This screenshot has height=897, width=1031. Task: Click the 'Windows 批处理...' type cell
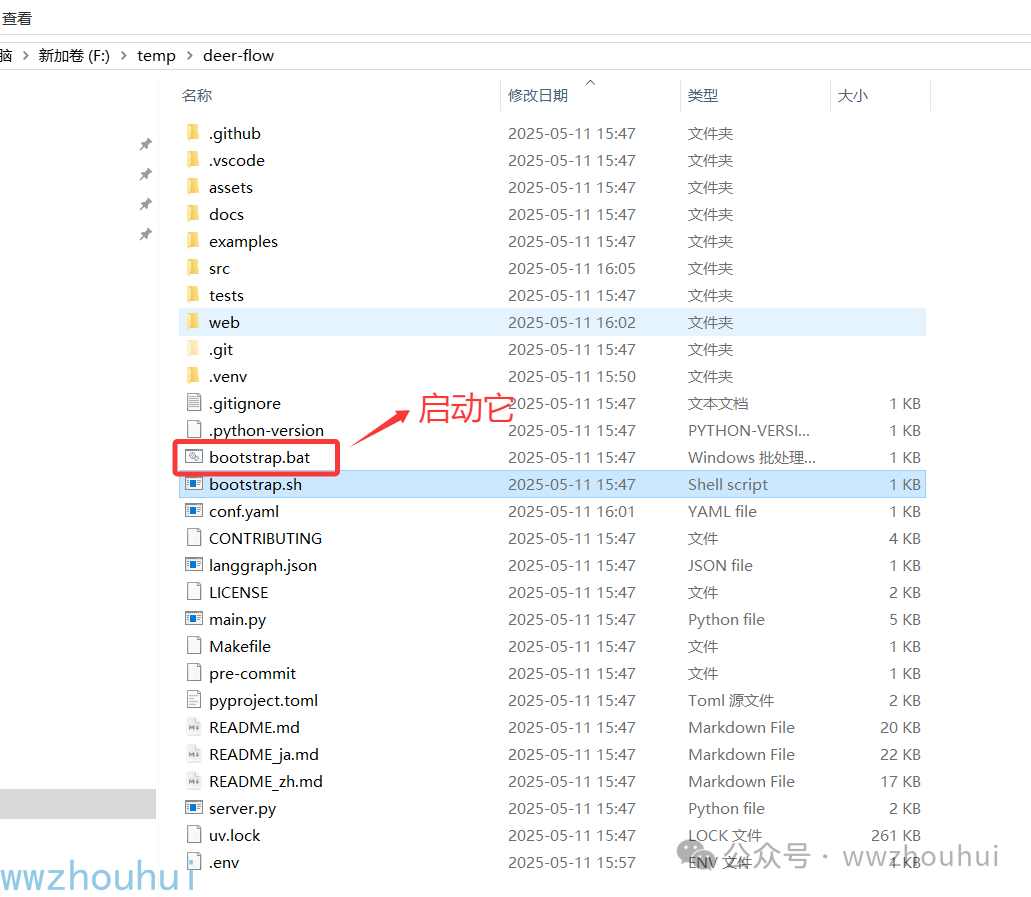[752, 457]
